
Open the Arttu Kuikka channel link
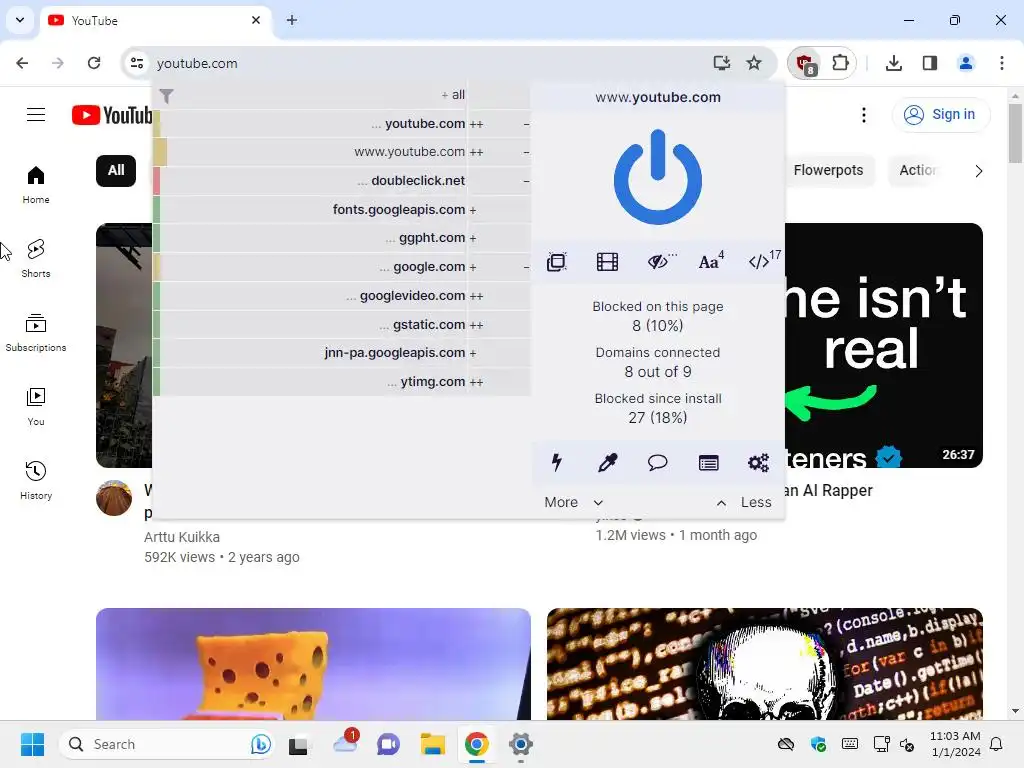pos(182,537)
